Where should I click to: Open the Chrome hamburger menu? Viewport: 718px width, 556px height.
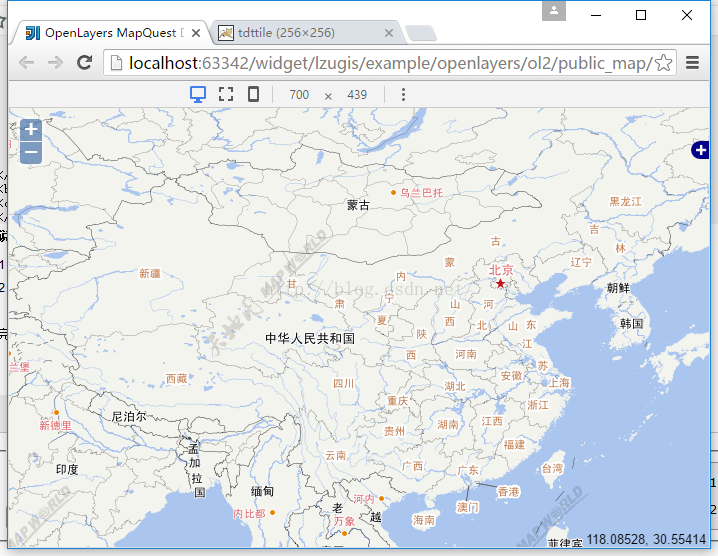click(692, 63)
